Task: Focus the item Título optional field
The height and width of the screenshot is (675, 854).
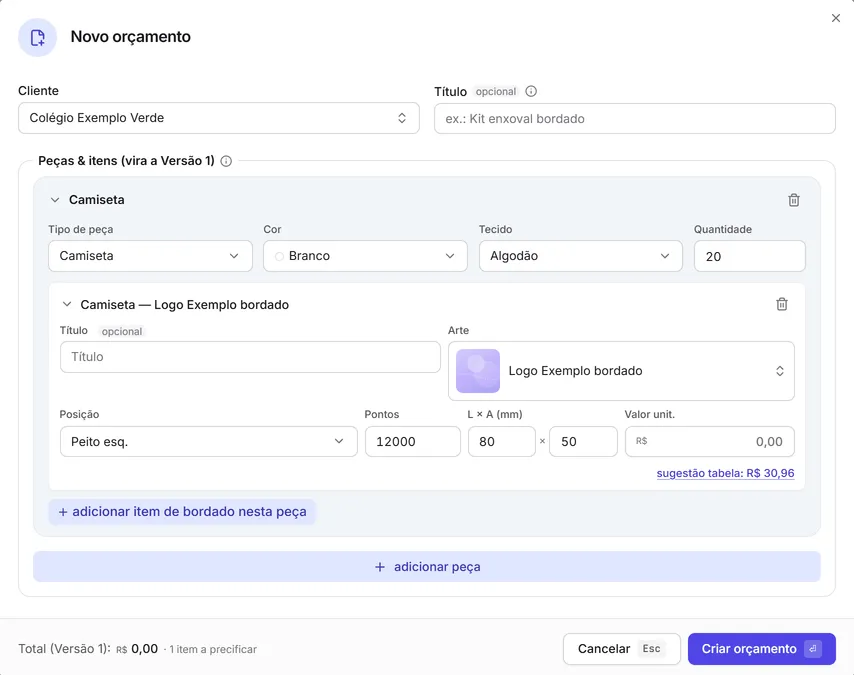Action: click(x=250, y=357)
